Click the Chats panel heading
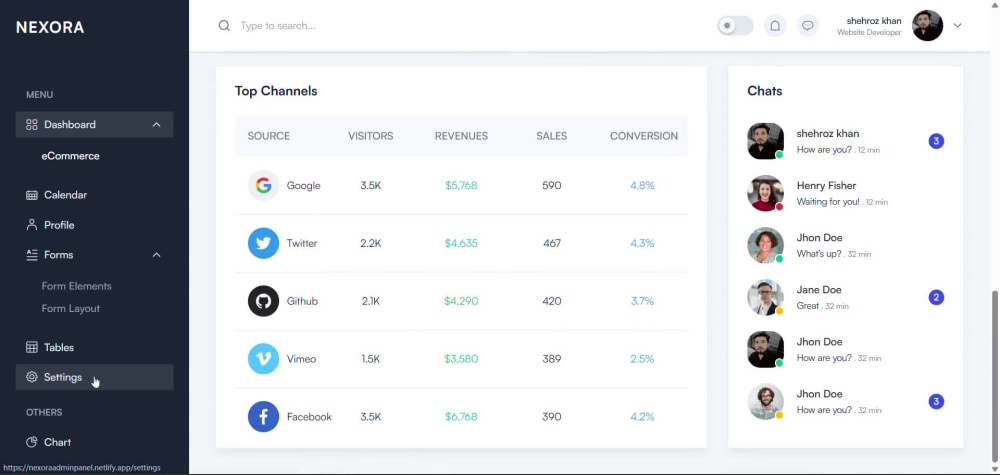This screenshot has width=1000, height=475. pyautogui.click(x=765, y=91)
